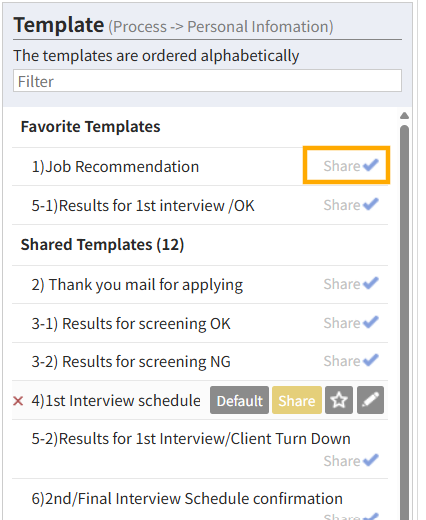Click the pencil edit icon on 4)1st Interview schedule

370,400
